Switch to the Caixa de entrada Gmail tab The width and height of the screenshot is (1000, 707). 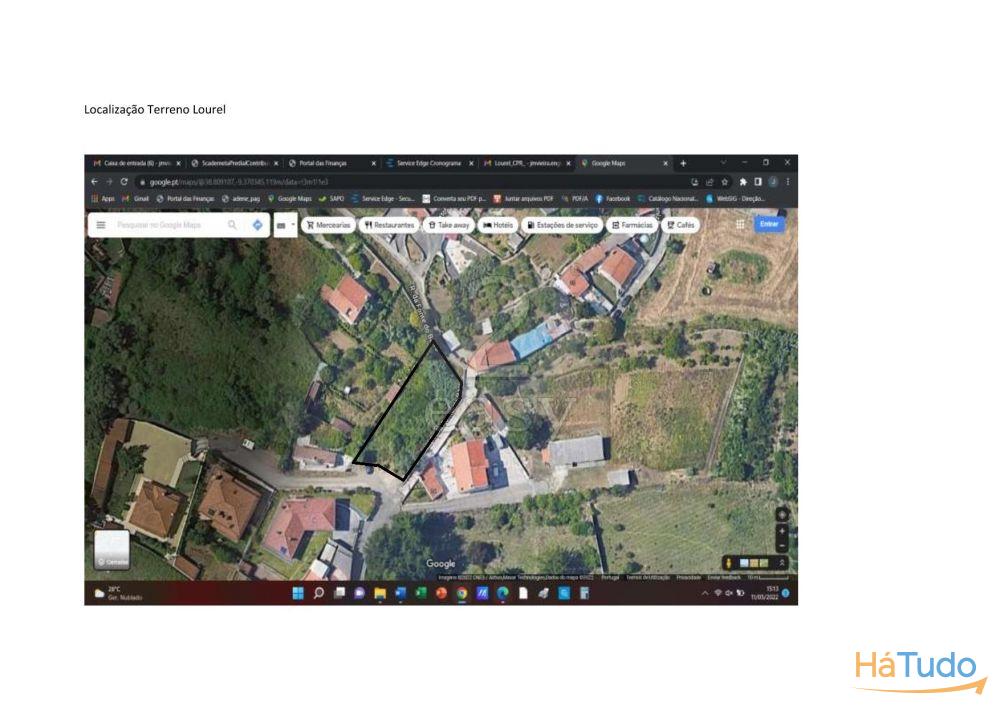coord(136,163)
